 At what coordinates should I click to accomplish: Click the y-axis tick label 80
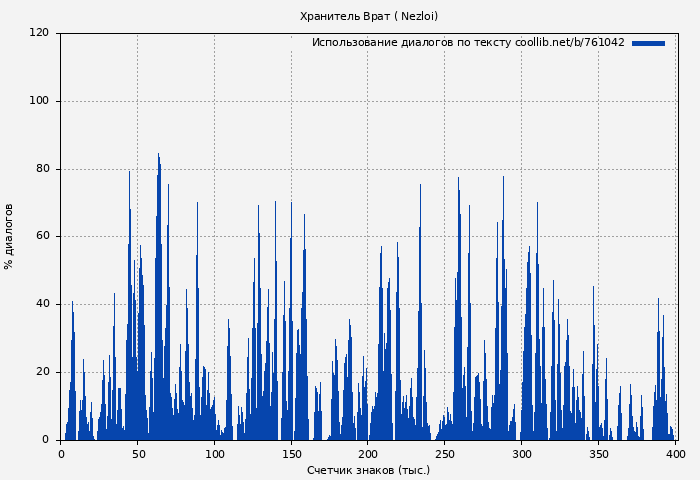42,169
